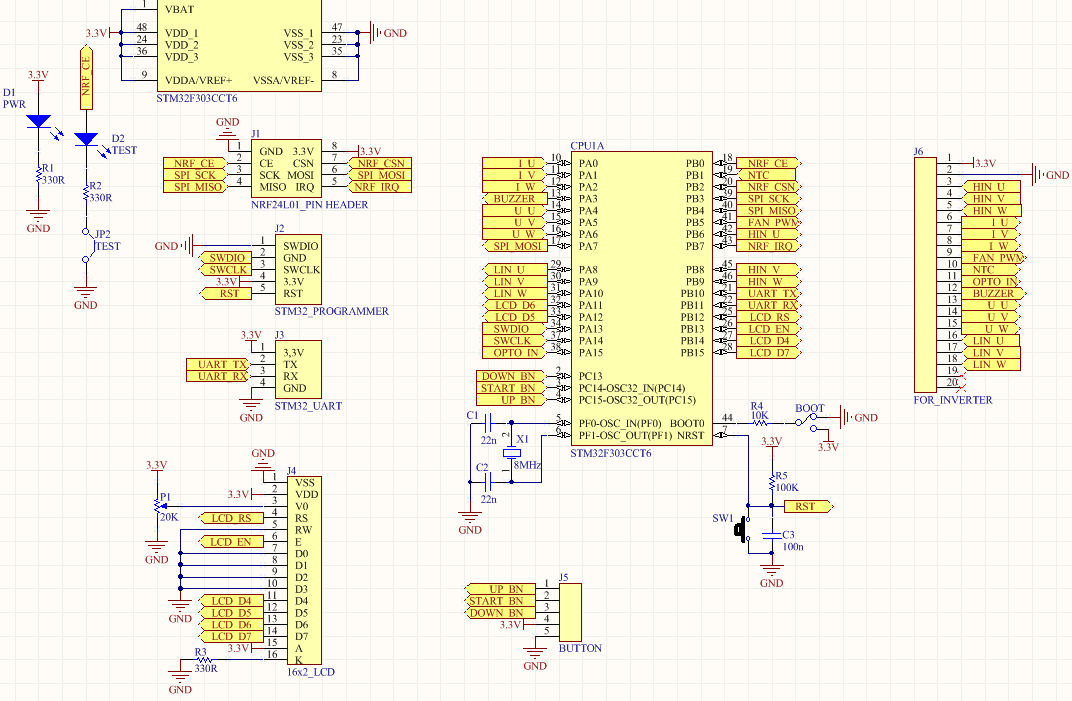Click the STM32_PROGRAMMER label text

(x=332, y=311)
